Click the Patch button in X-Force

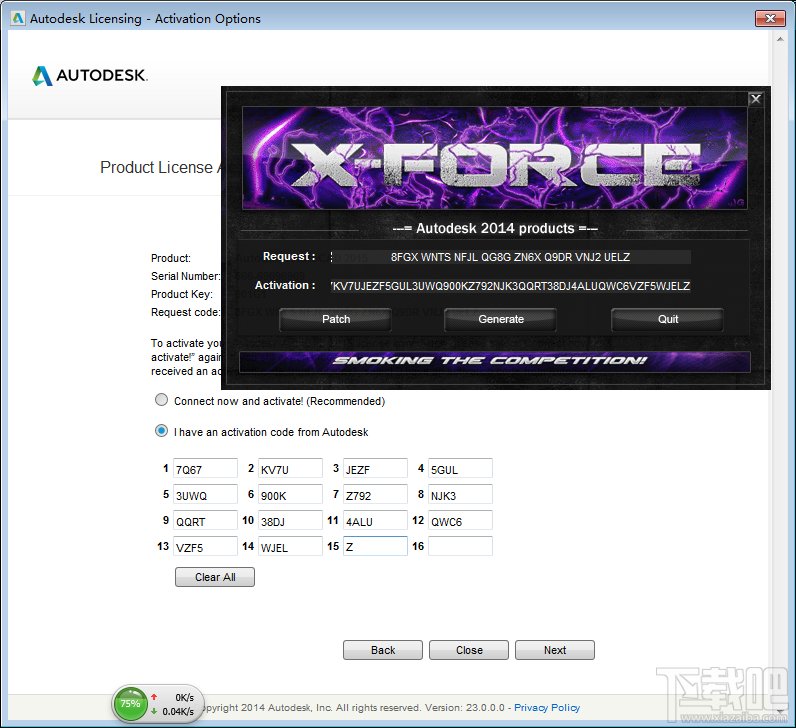pos(336,319)
